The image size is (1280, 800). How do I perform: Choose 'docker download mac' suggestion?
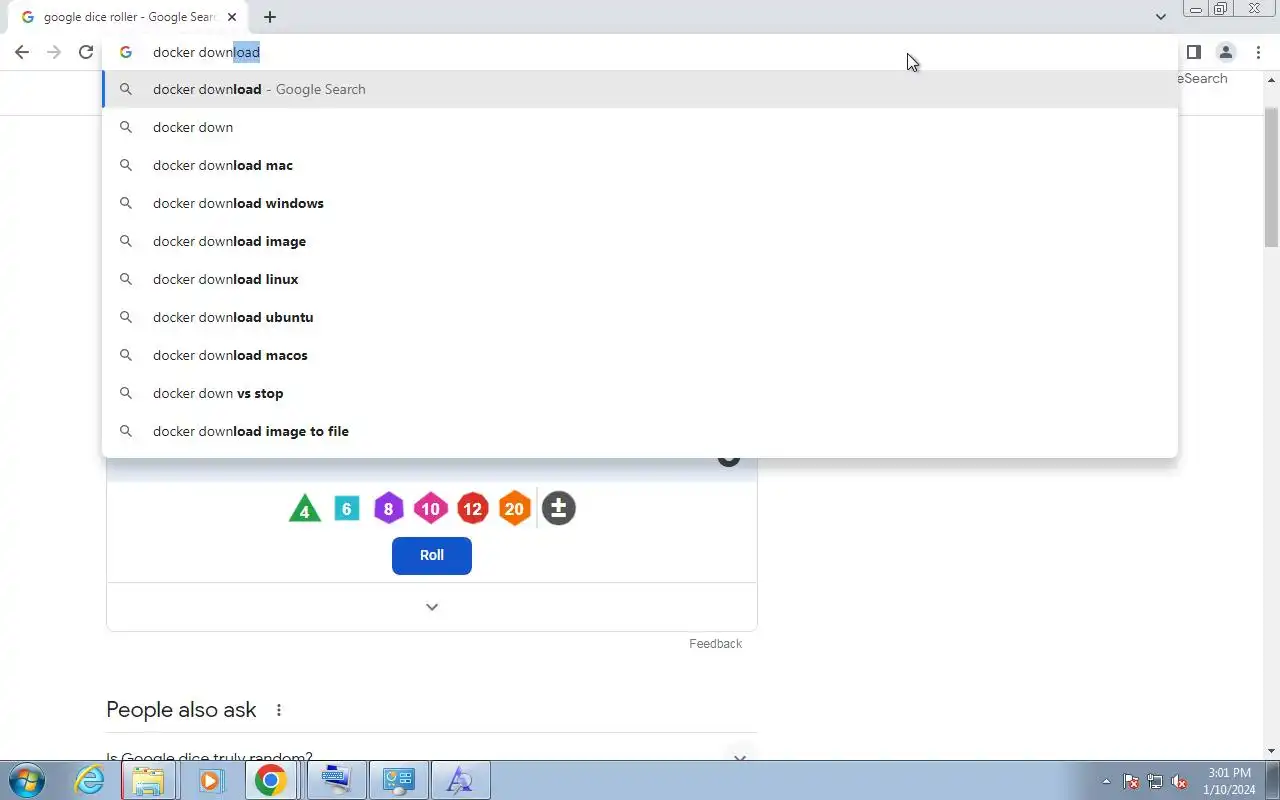pyautogui.click(x=640, y=165)
